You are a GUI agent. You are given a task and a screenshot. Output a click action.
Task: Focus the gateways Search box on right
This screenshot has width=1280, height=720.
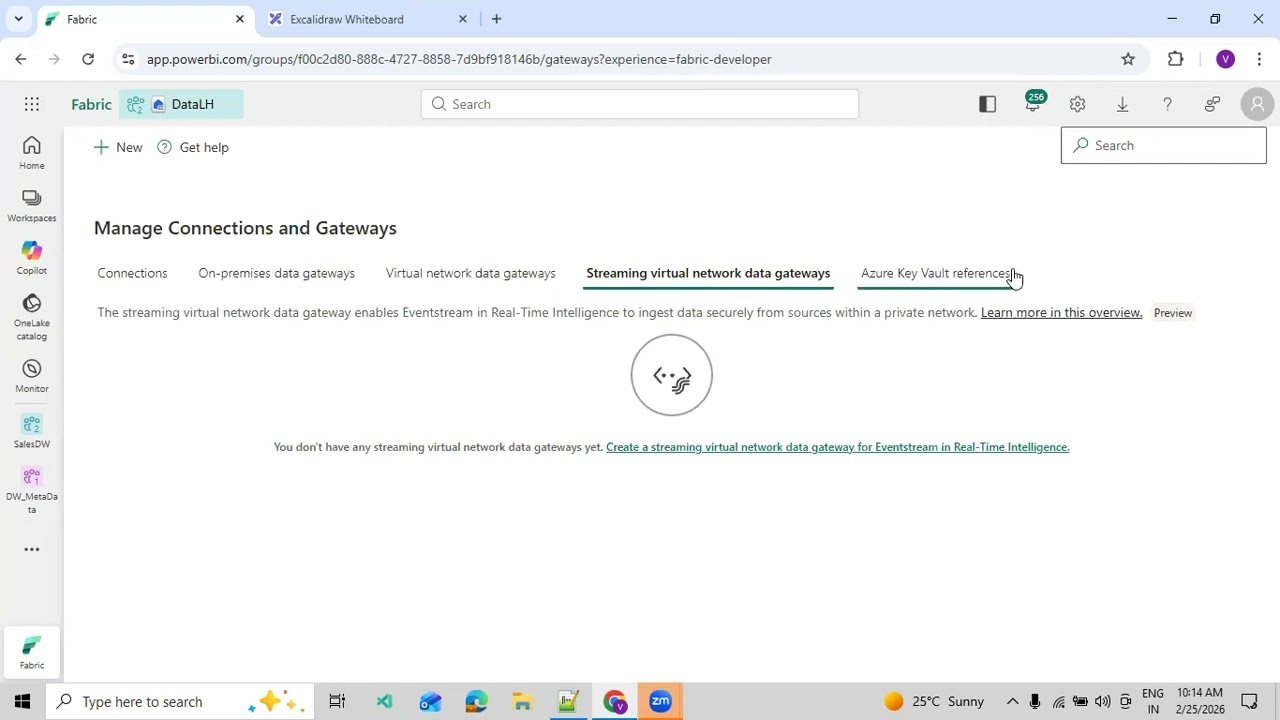[x=1163, y=145]
